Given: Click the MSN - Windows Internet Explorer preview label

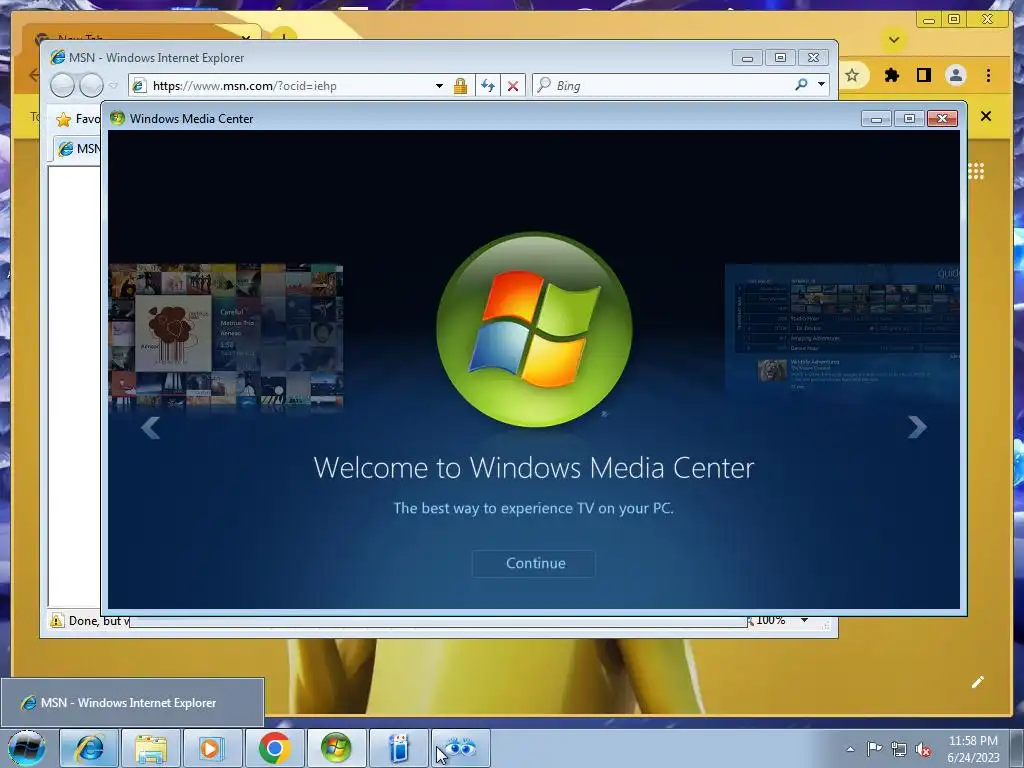Looking at the screenshot, I should pos(128,703).
